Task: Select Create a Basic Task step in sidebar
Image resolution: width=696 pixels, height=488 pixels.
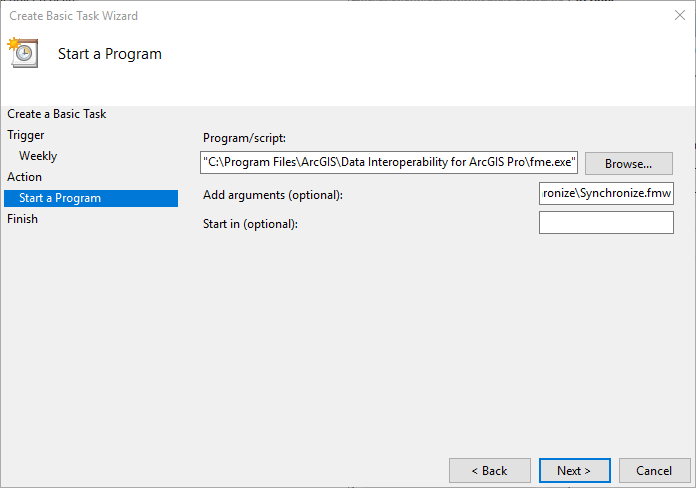Action: [57, 114]
